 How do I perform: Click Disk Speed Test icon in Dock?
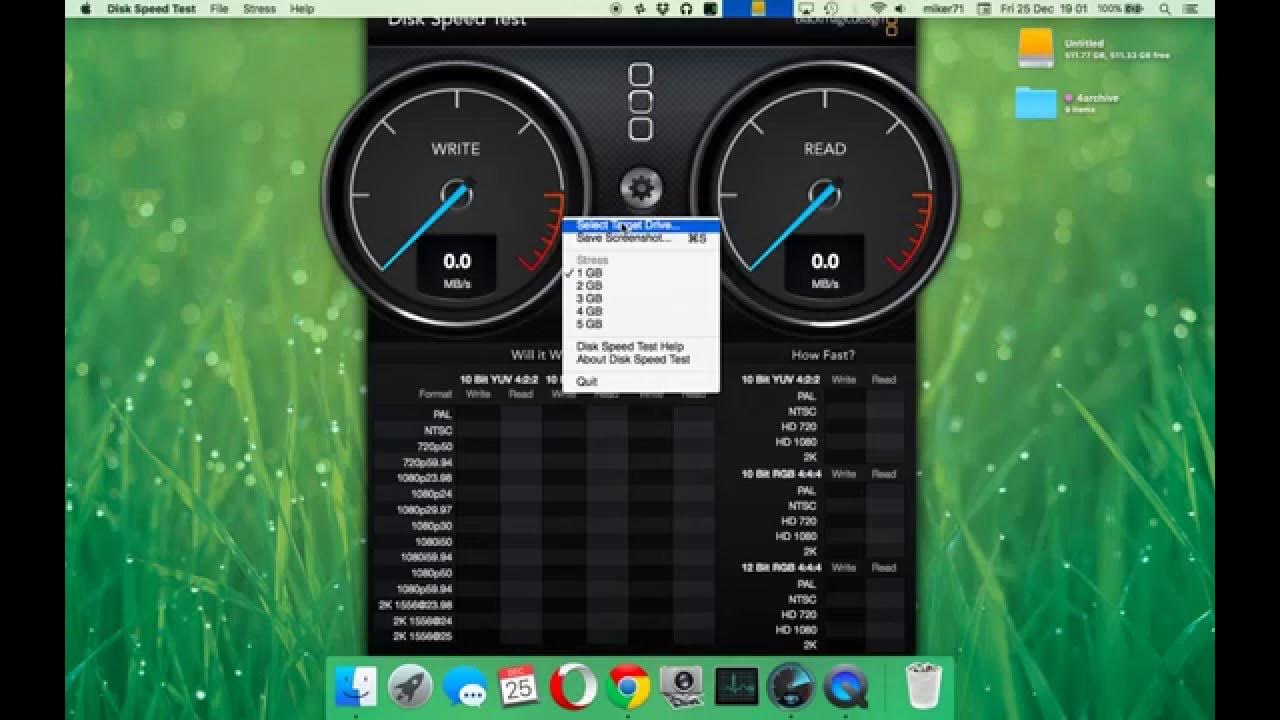[791, 687]
